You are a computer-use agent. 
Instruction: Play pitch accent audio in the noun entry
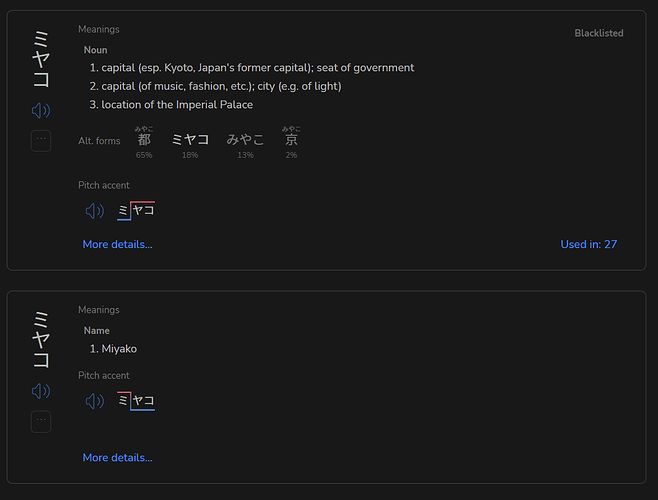(x=95, y=211)
